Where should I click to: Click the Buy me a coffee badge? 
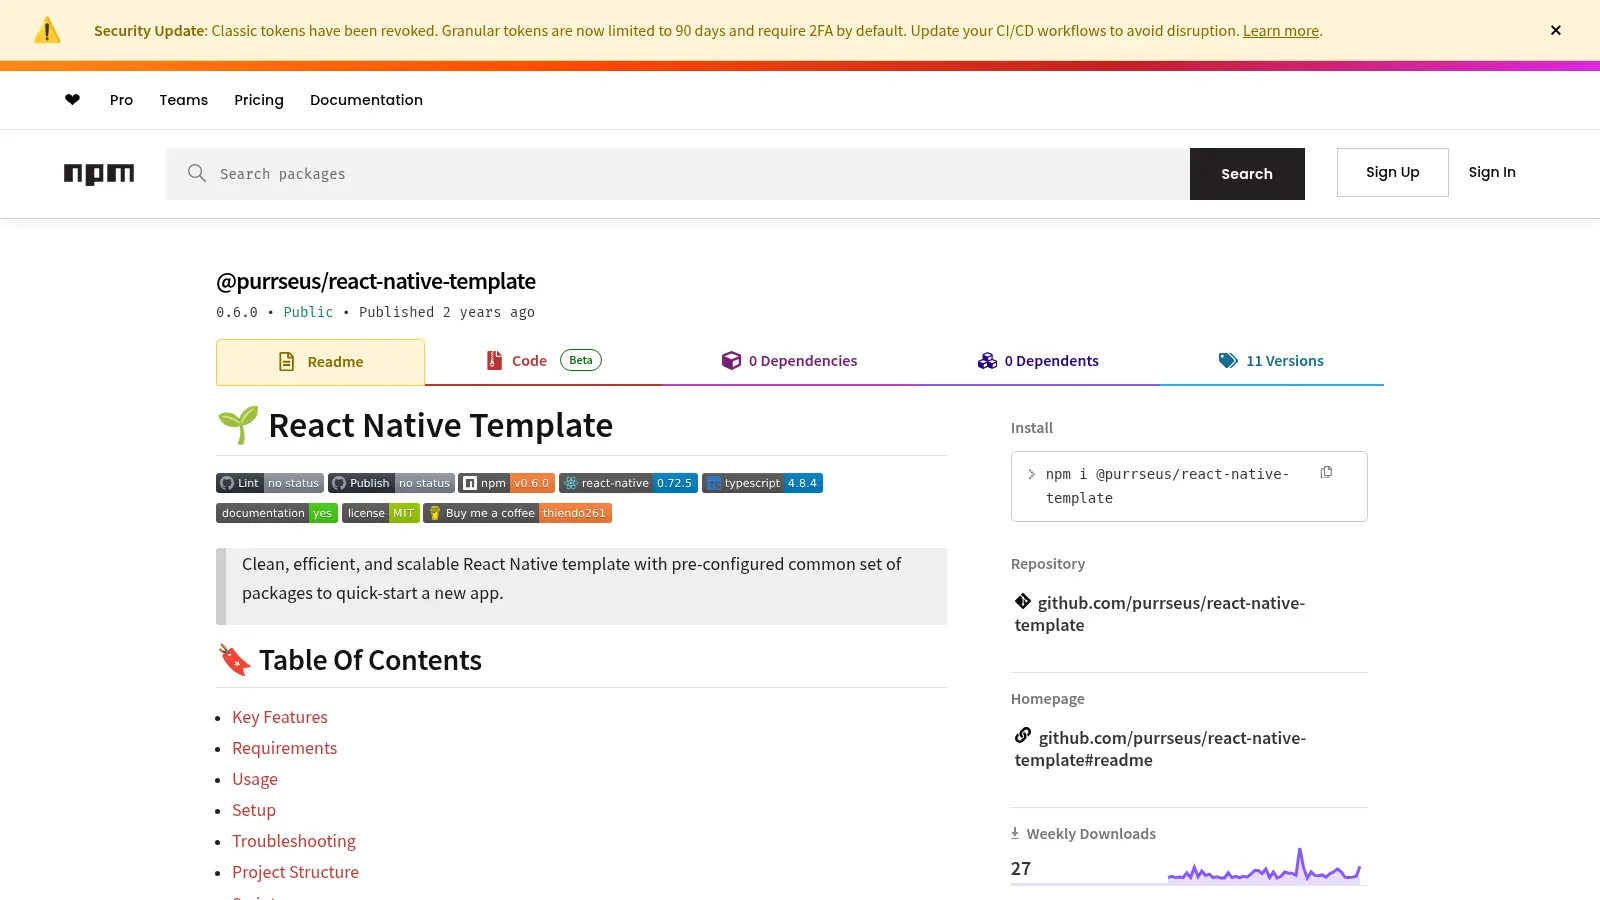[x=517, y=513]
